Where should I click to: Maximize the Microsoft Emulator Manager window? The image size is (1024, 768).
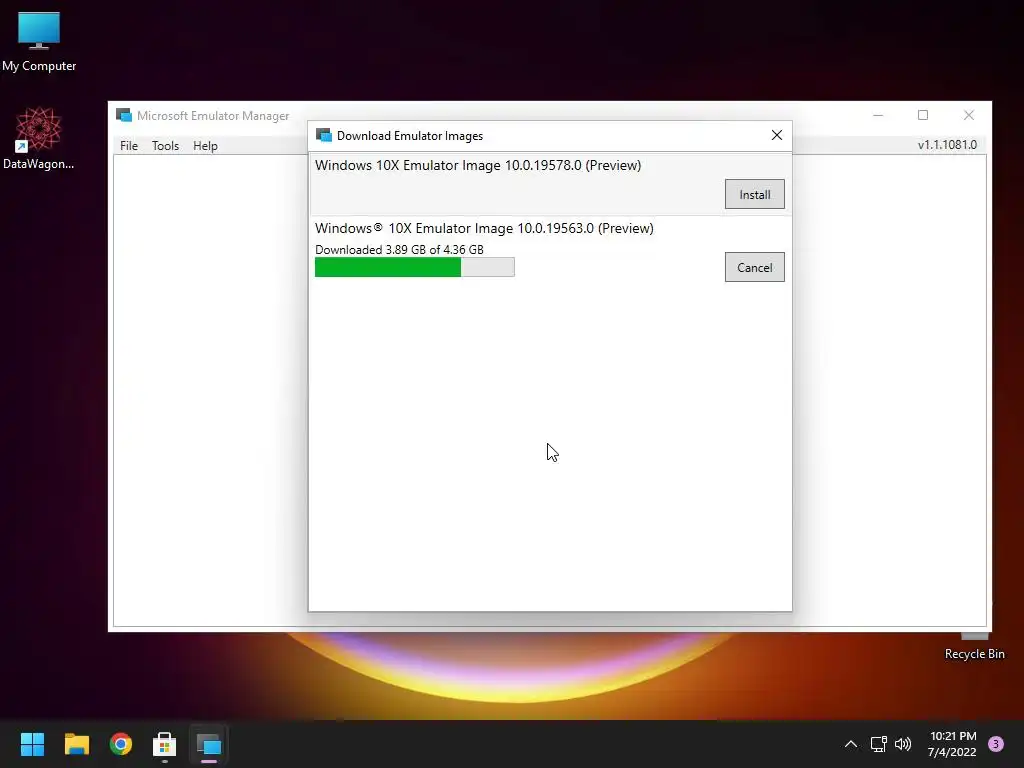pos(923,116)
